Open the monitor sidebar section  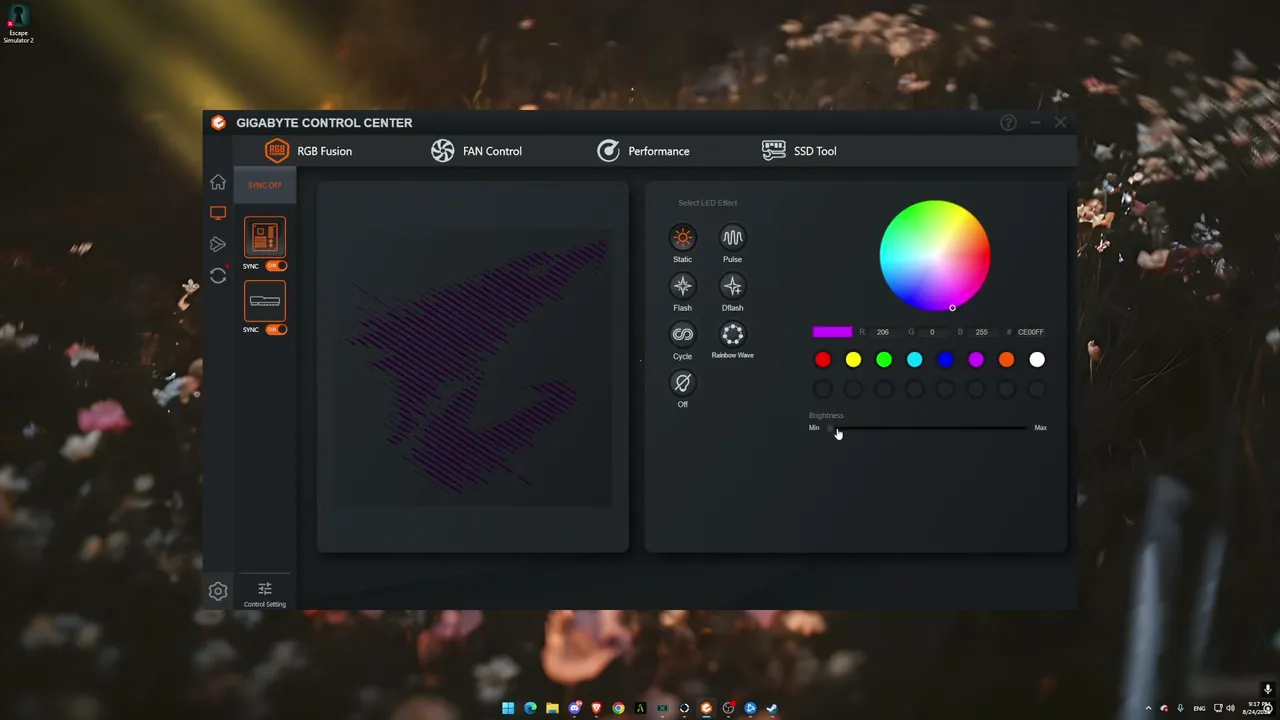pos(218,213)
